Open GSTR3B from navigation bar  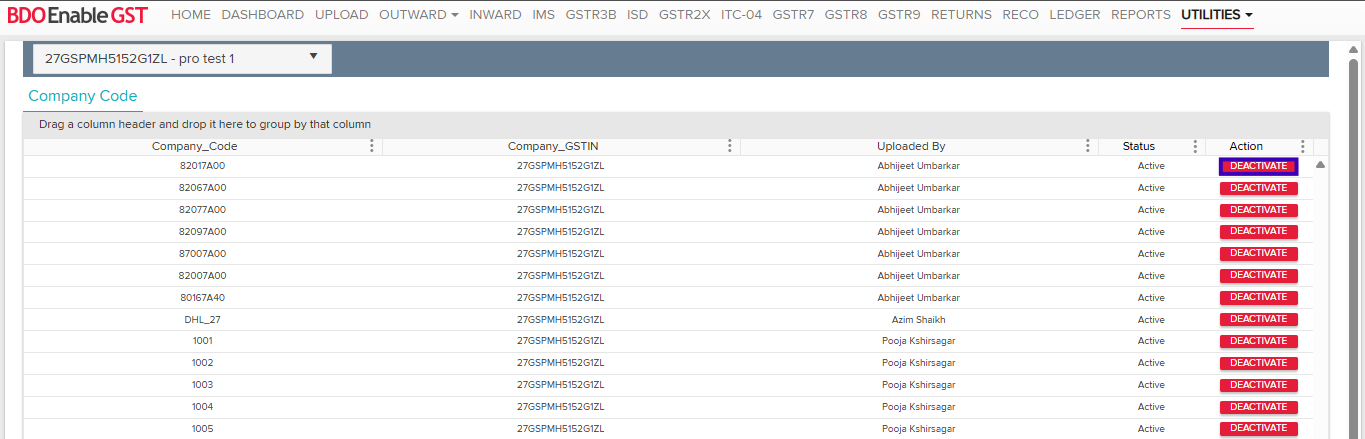coord(591,15)
